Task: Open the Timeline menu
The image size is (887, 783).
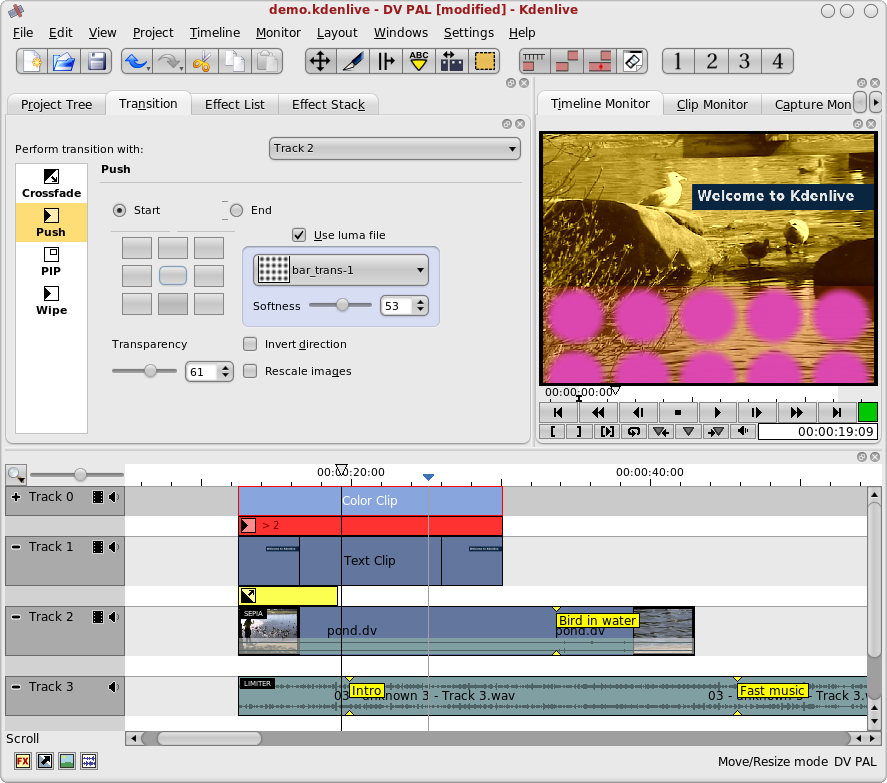Action: pos(214,32)
